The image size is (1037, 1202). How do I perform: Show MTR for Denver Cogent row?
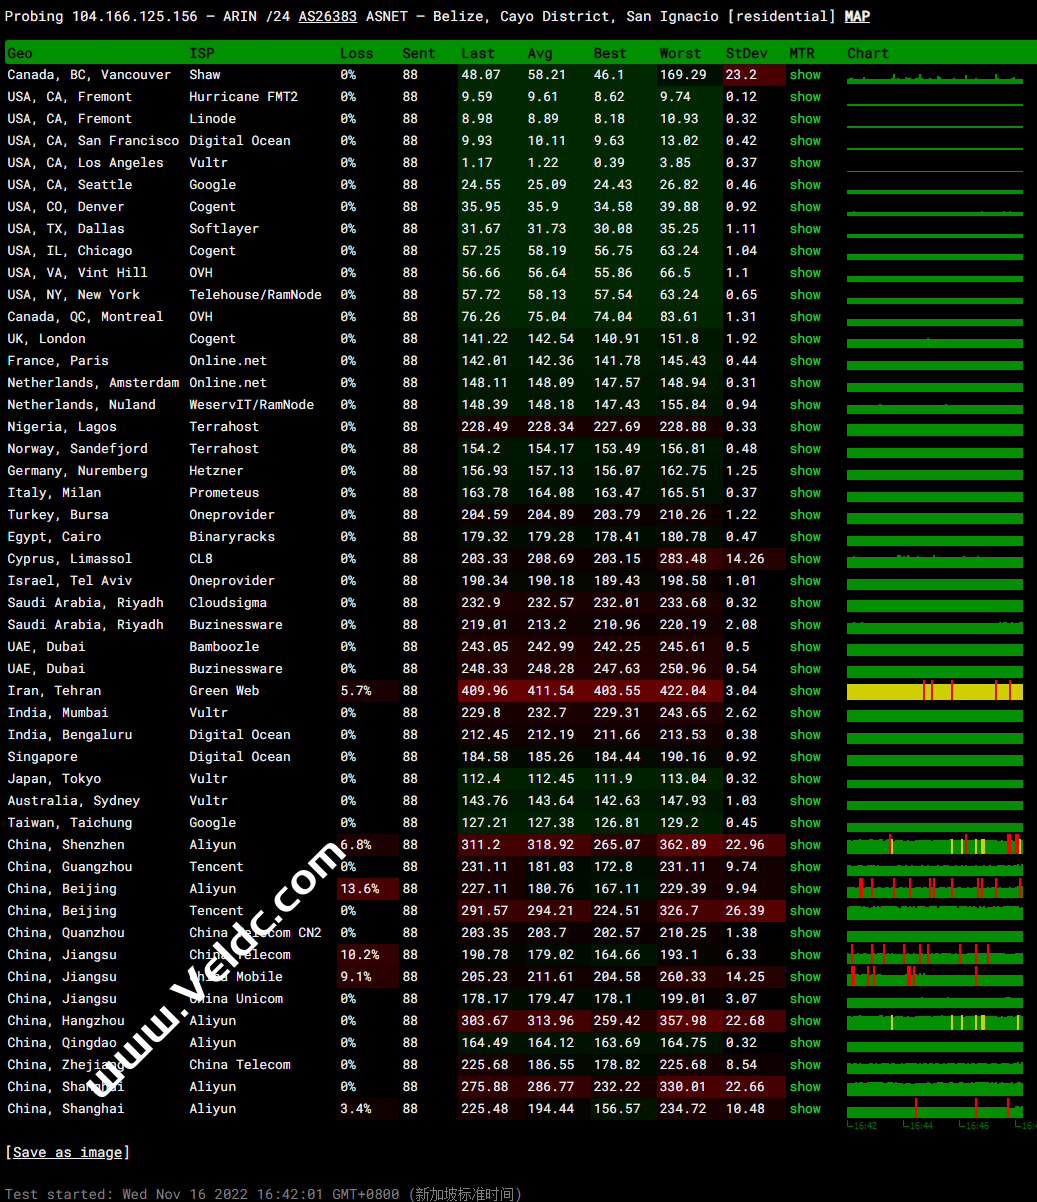805,207
